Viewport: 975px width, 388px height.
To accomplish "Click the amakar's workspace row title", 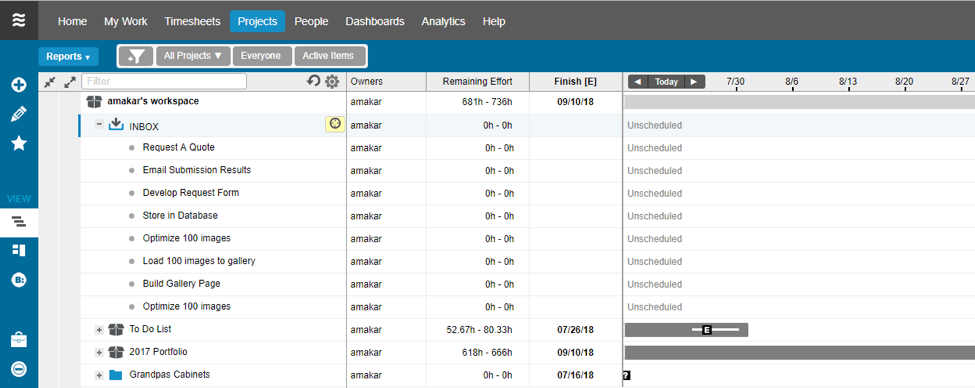I will pos(153,101).
